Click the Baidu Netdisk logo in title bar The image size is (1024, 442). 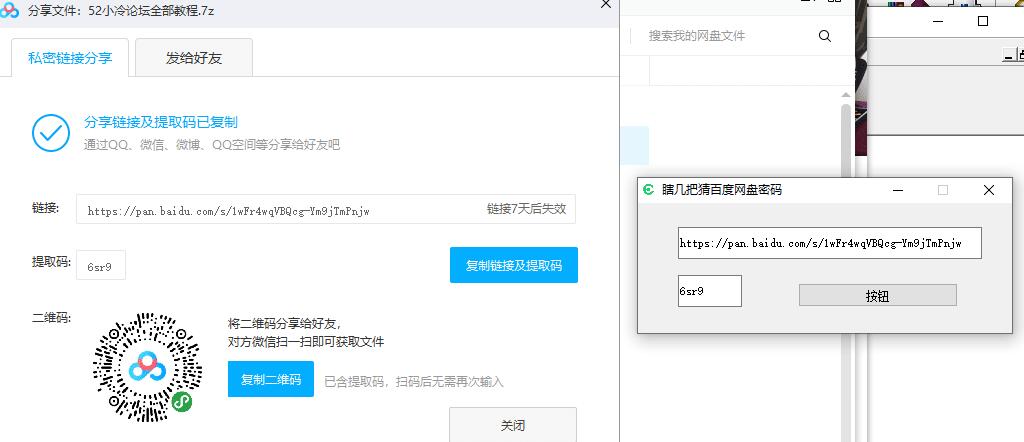[x=10, y=11]
